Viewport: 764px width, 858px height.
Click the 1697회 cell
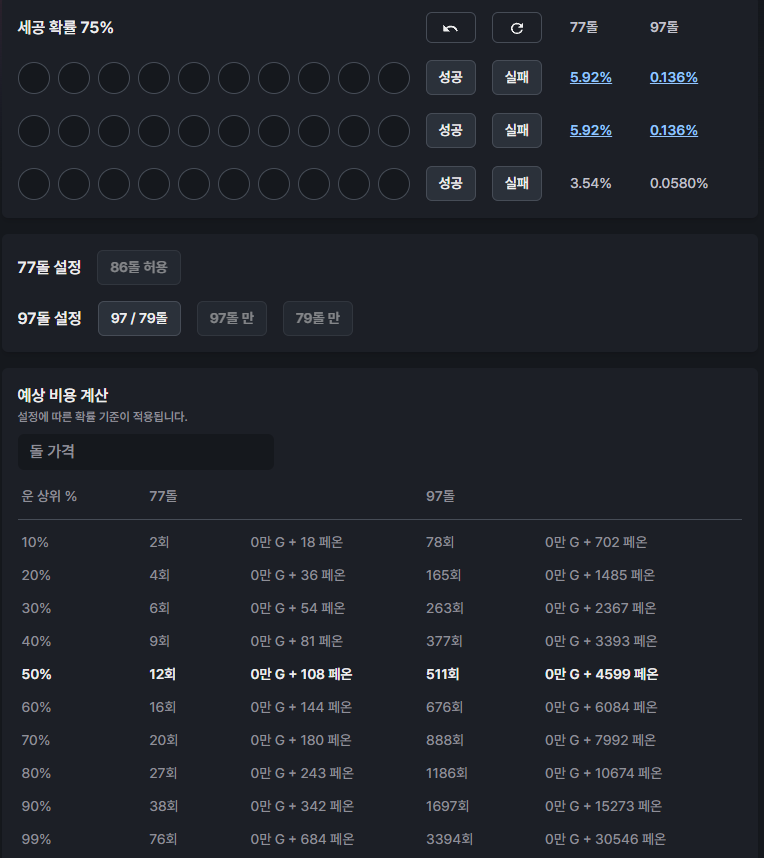pyautogui.click(x=448, y=806)
